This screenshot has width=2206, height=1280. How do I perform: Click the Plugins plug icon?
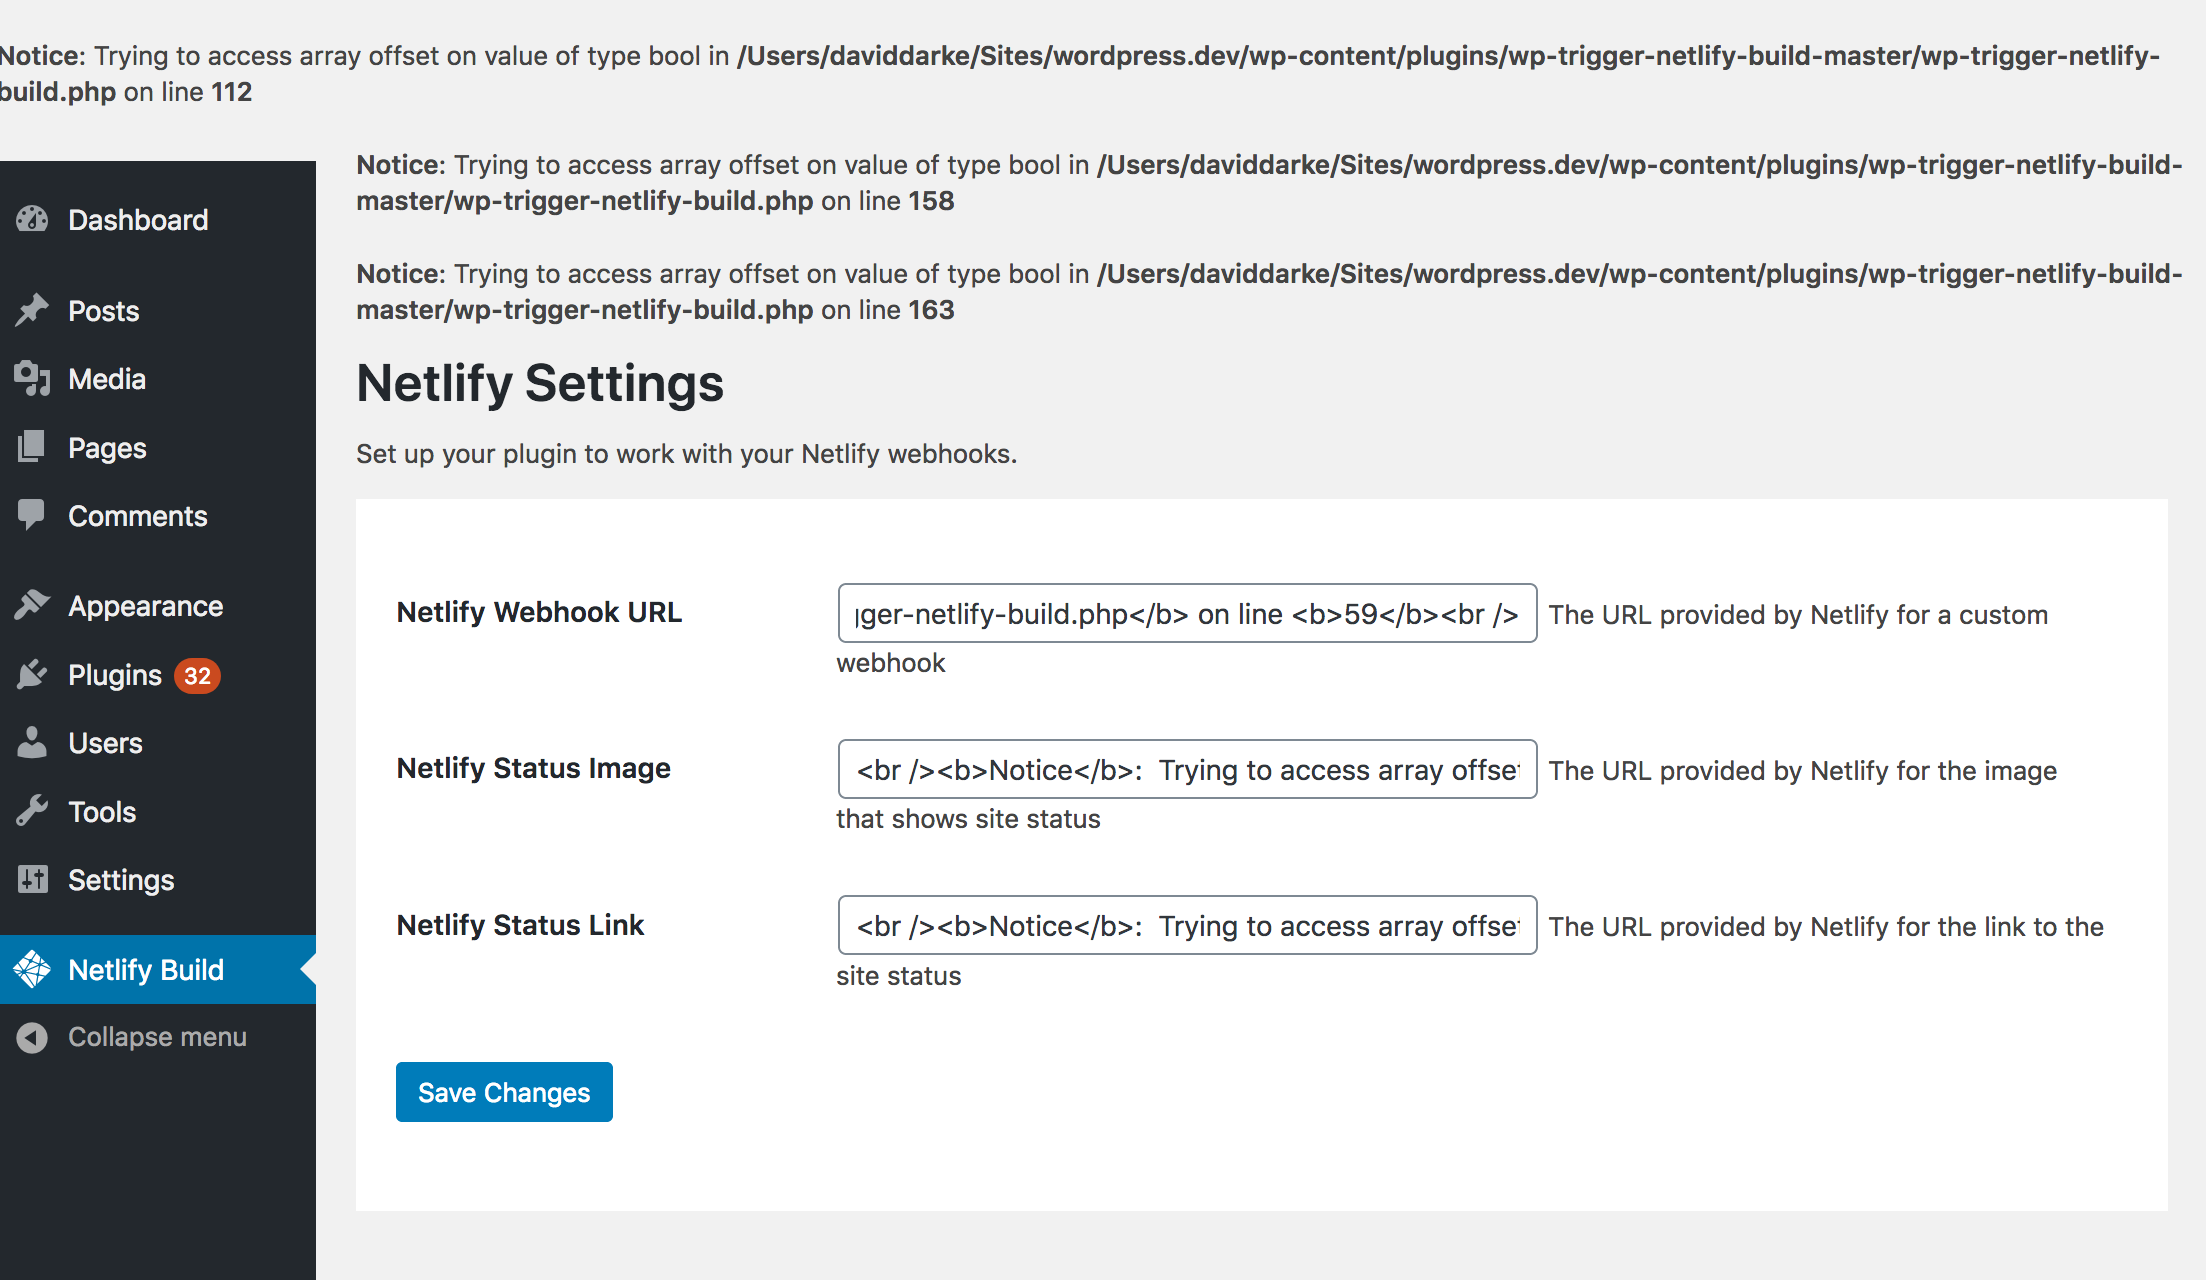(x=32, y=674)
